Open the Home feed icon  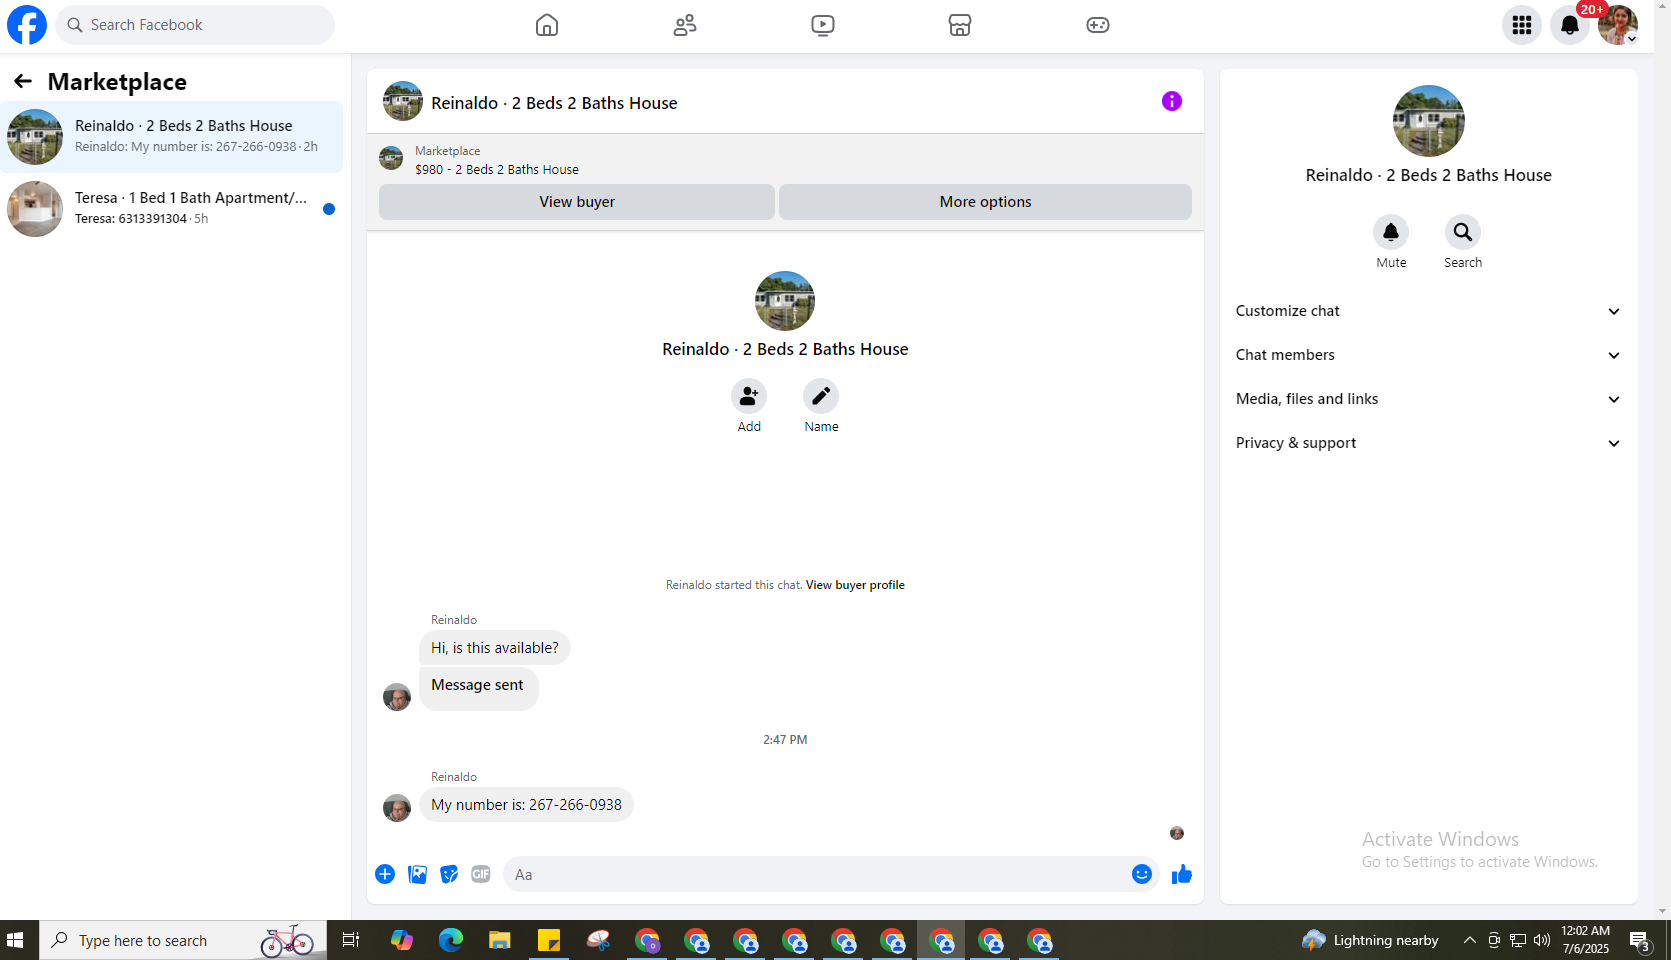[x=547, y=25]
